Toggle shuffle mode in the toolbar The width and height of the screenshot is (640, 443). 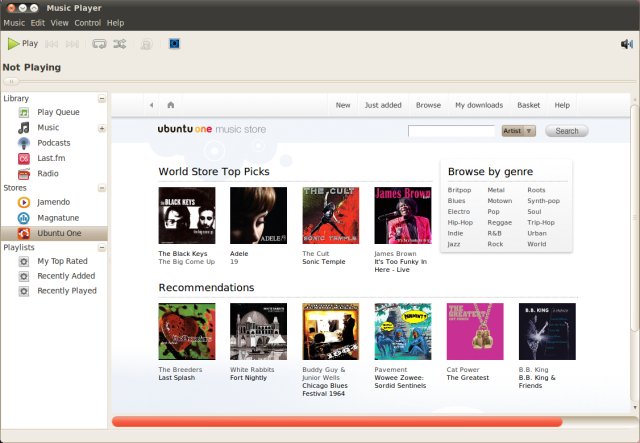coord(120,44)
